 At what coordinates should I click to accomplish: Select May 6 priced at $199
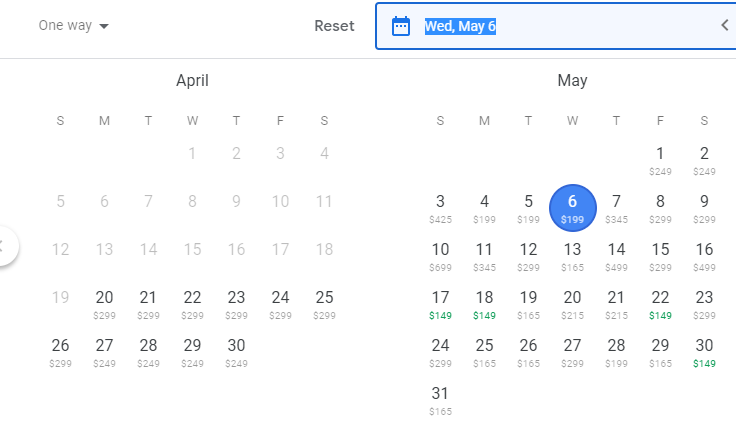[572, 206]
